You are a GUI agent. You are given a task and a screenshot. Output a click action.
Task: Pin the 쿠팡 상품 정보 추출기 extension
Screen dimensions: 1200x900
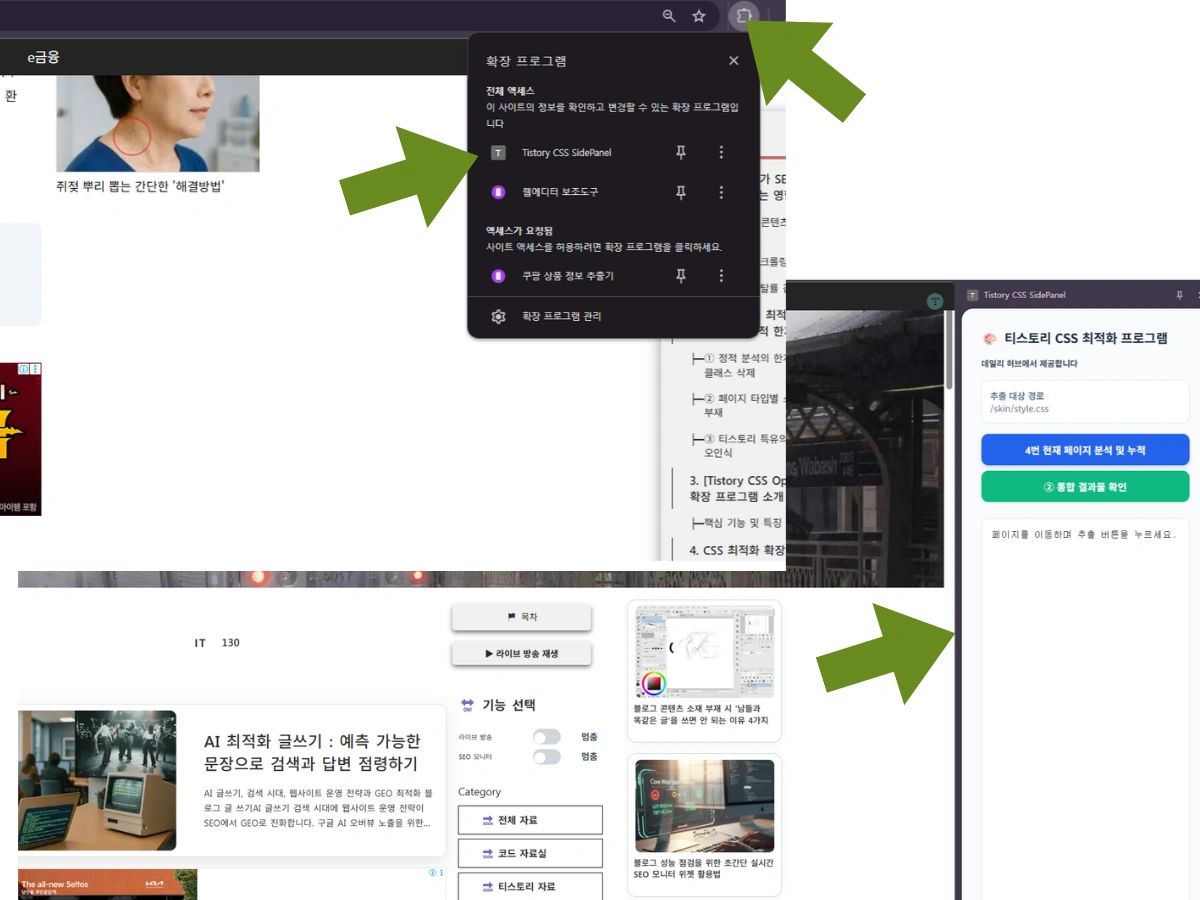681,276
